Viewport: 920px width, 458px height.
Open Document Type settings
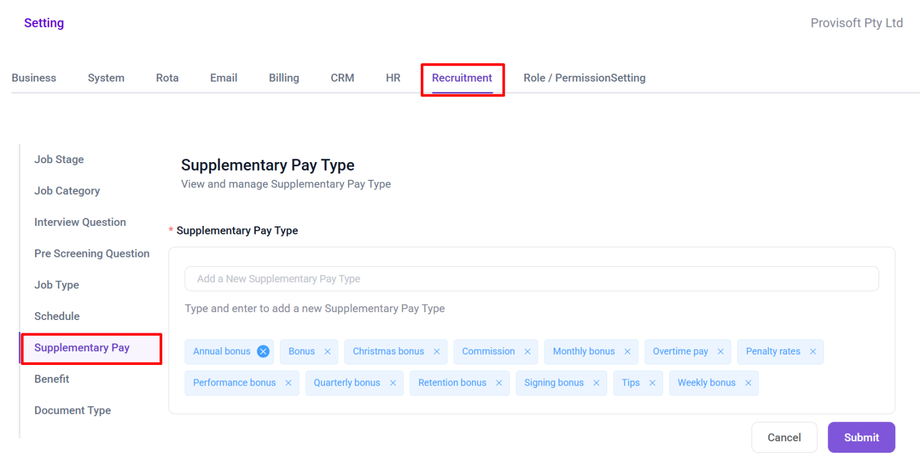click(x=73, y=411)
